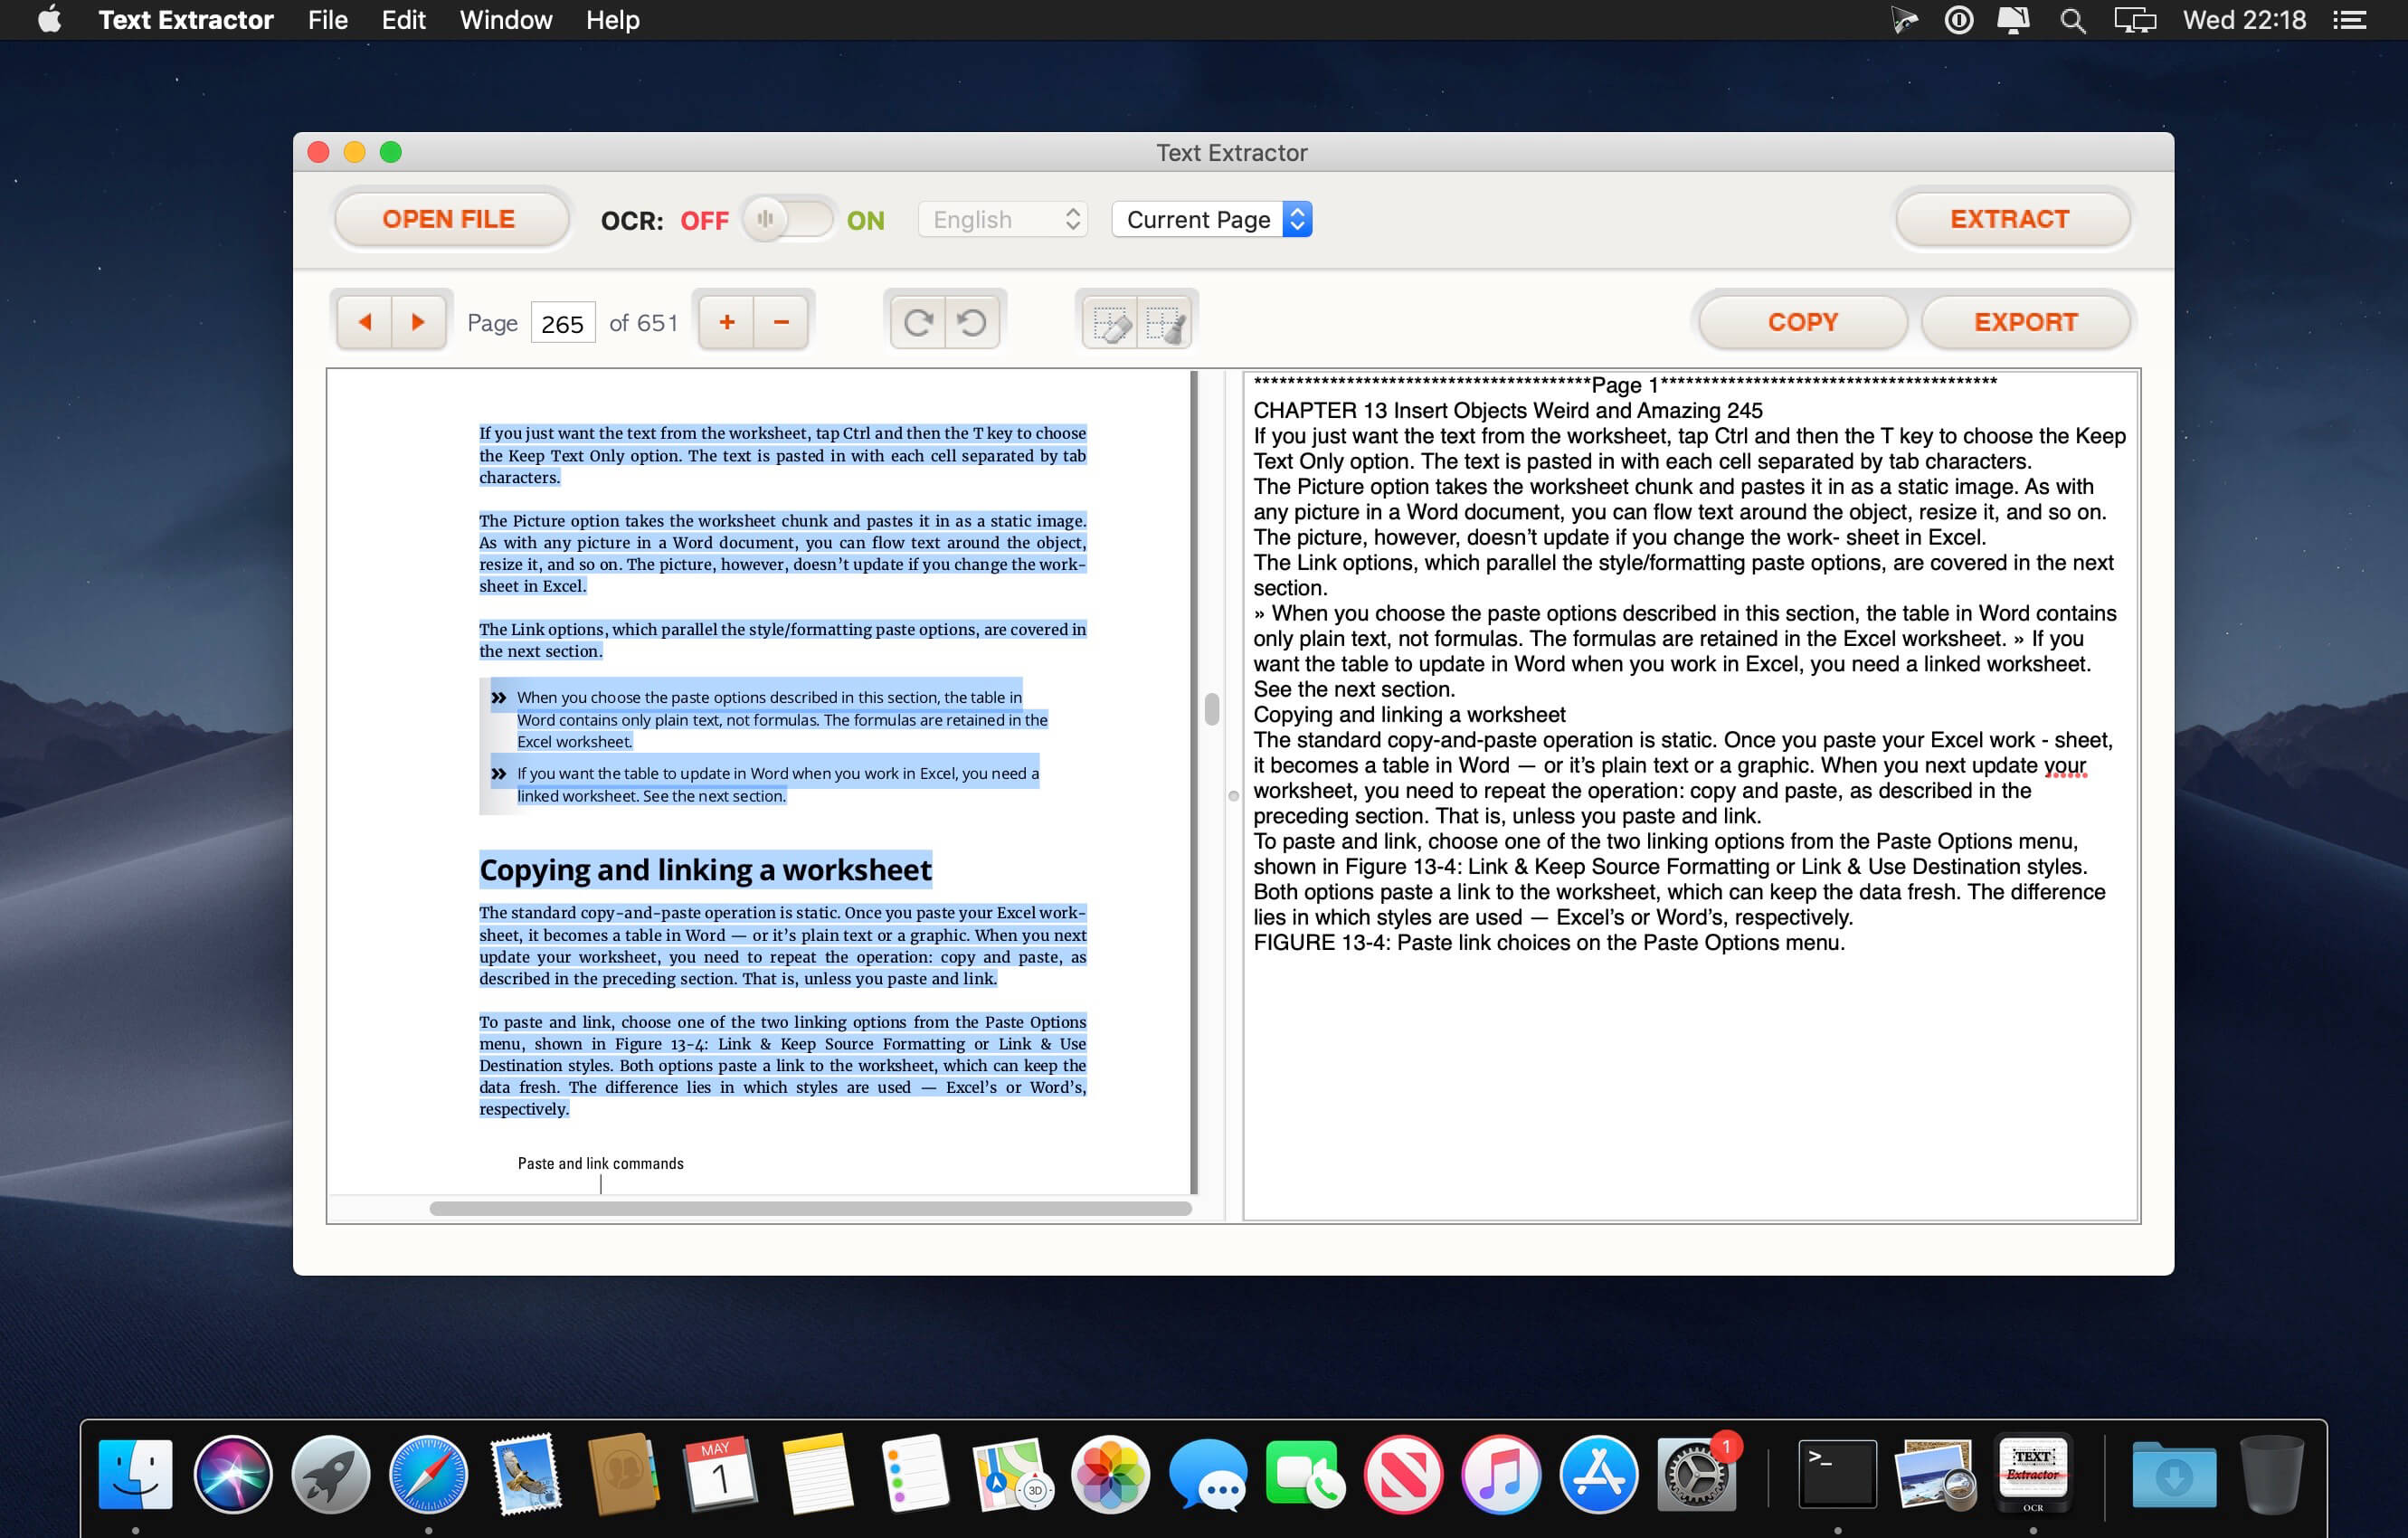Open Contacts book in the Dock

point(622,1473)
